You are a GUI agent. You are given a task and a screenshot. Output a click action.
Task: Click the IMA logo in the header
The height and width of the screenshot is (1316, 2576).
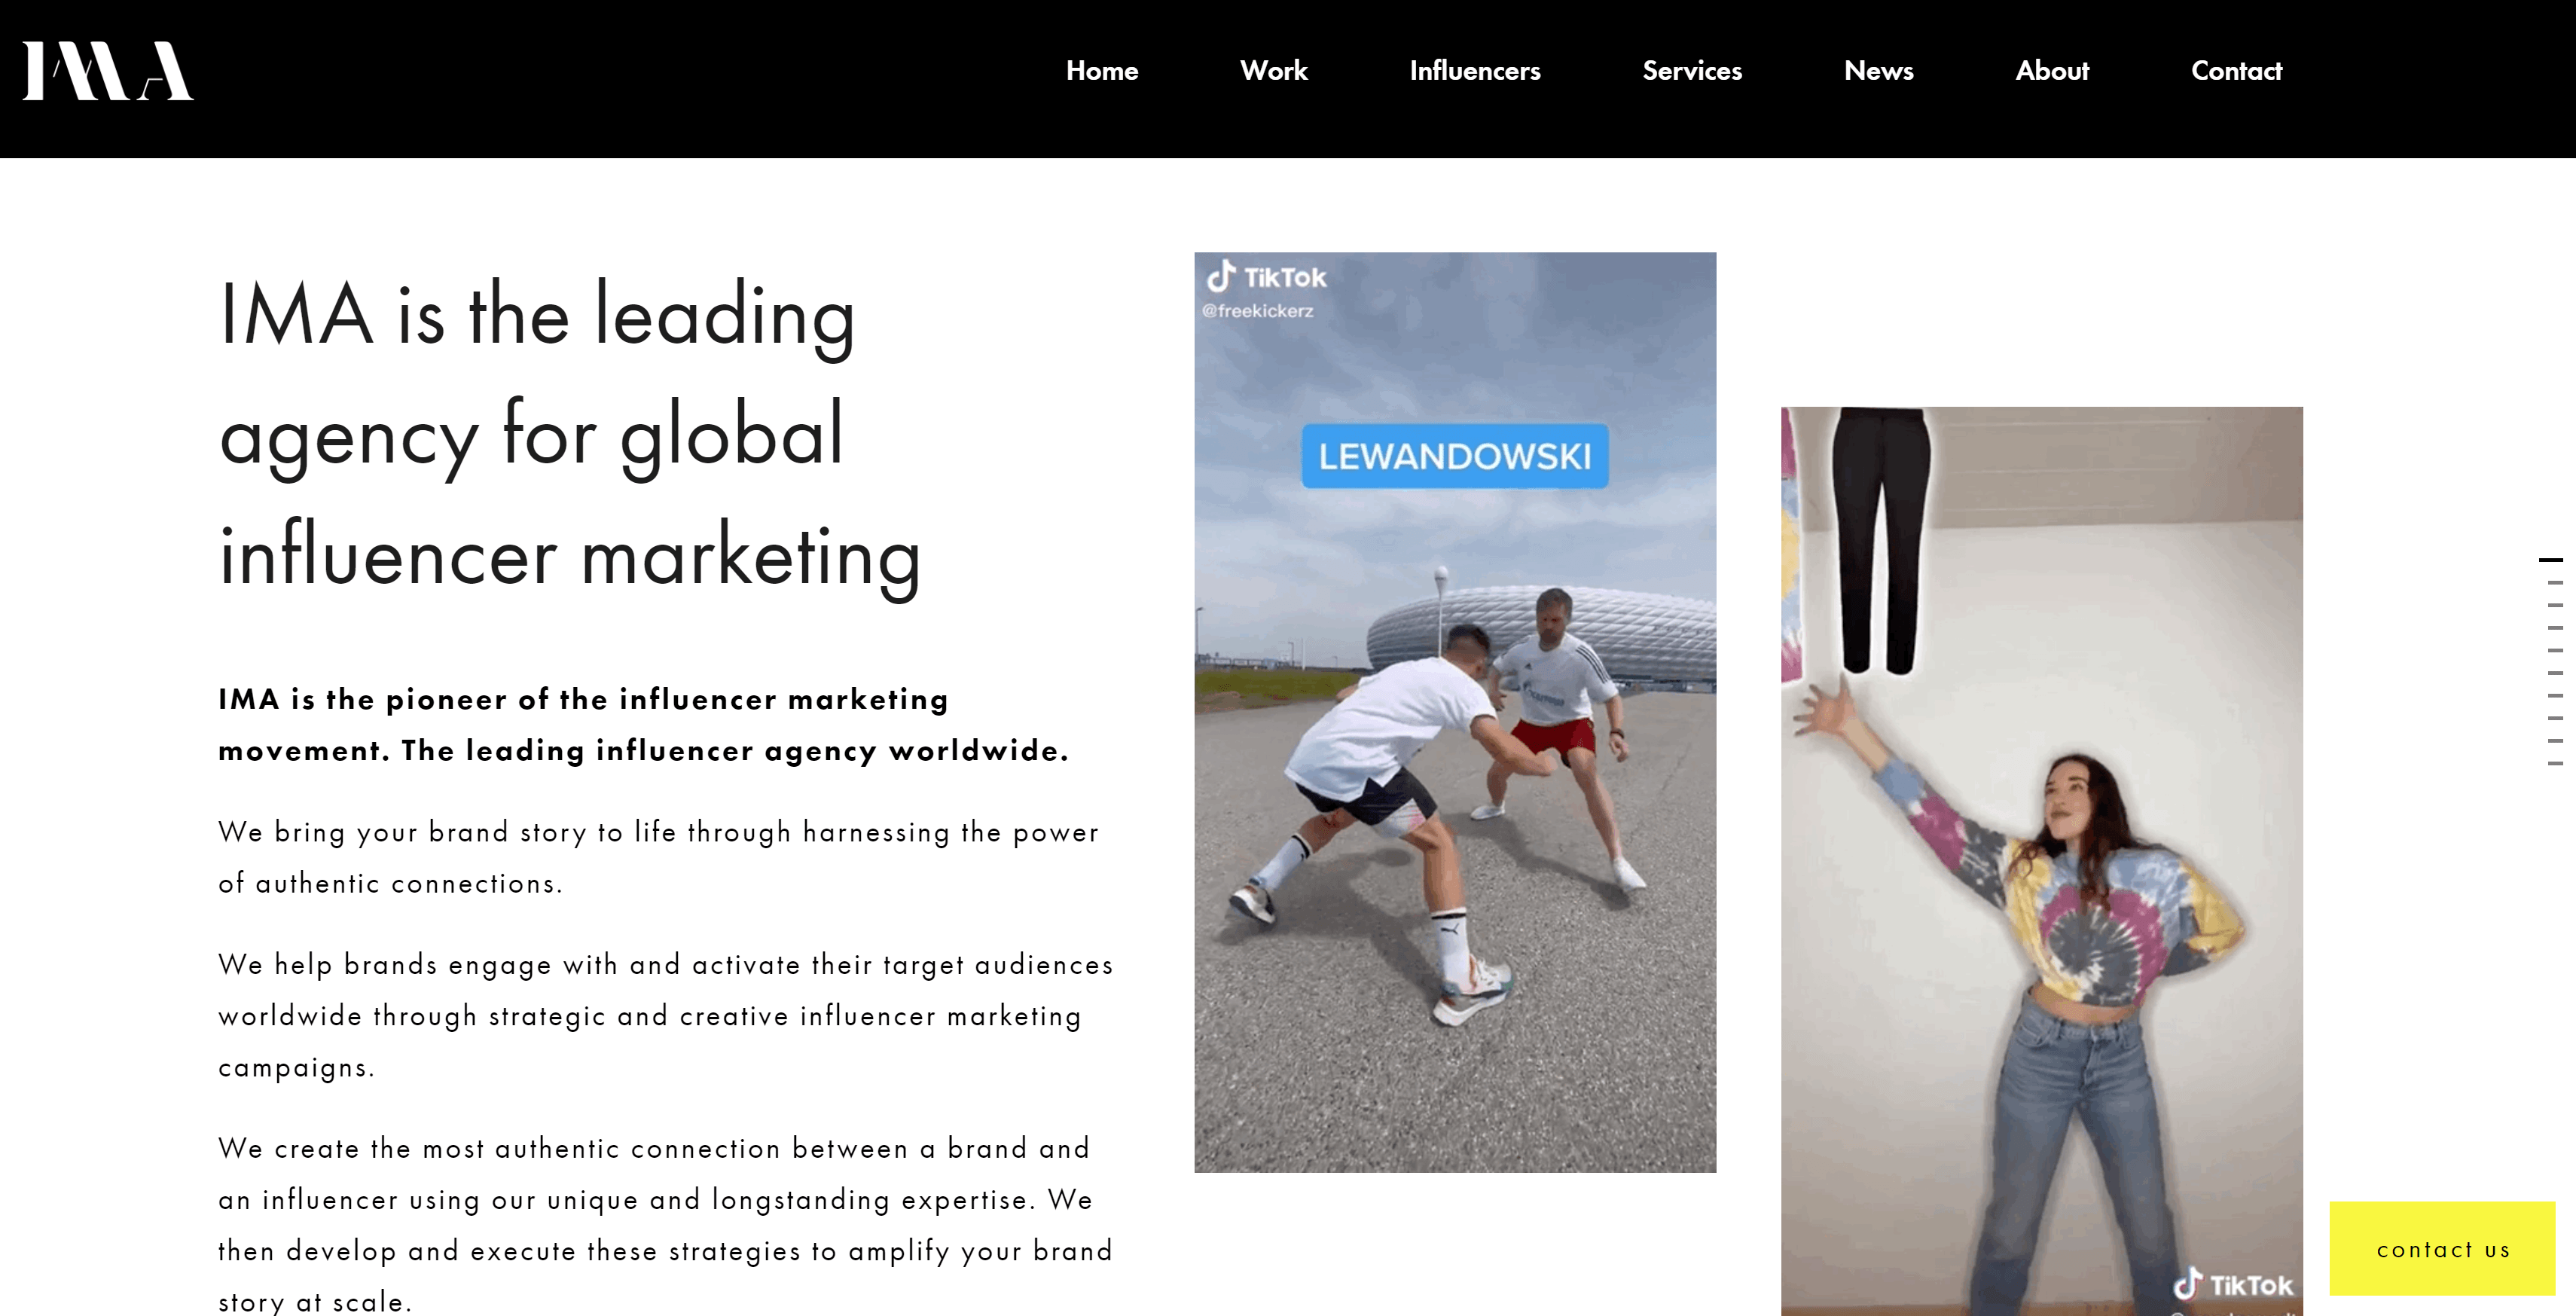[108, 70]
